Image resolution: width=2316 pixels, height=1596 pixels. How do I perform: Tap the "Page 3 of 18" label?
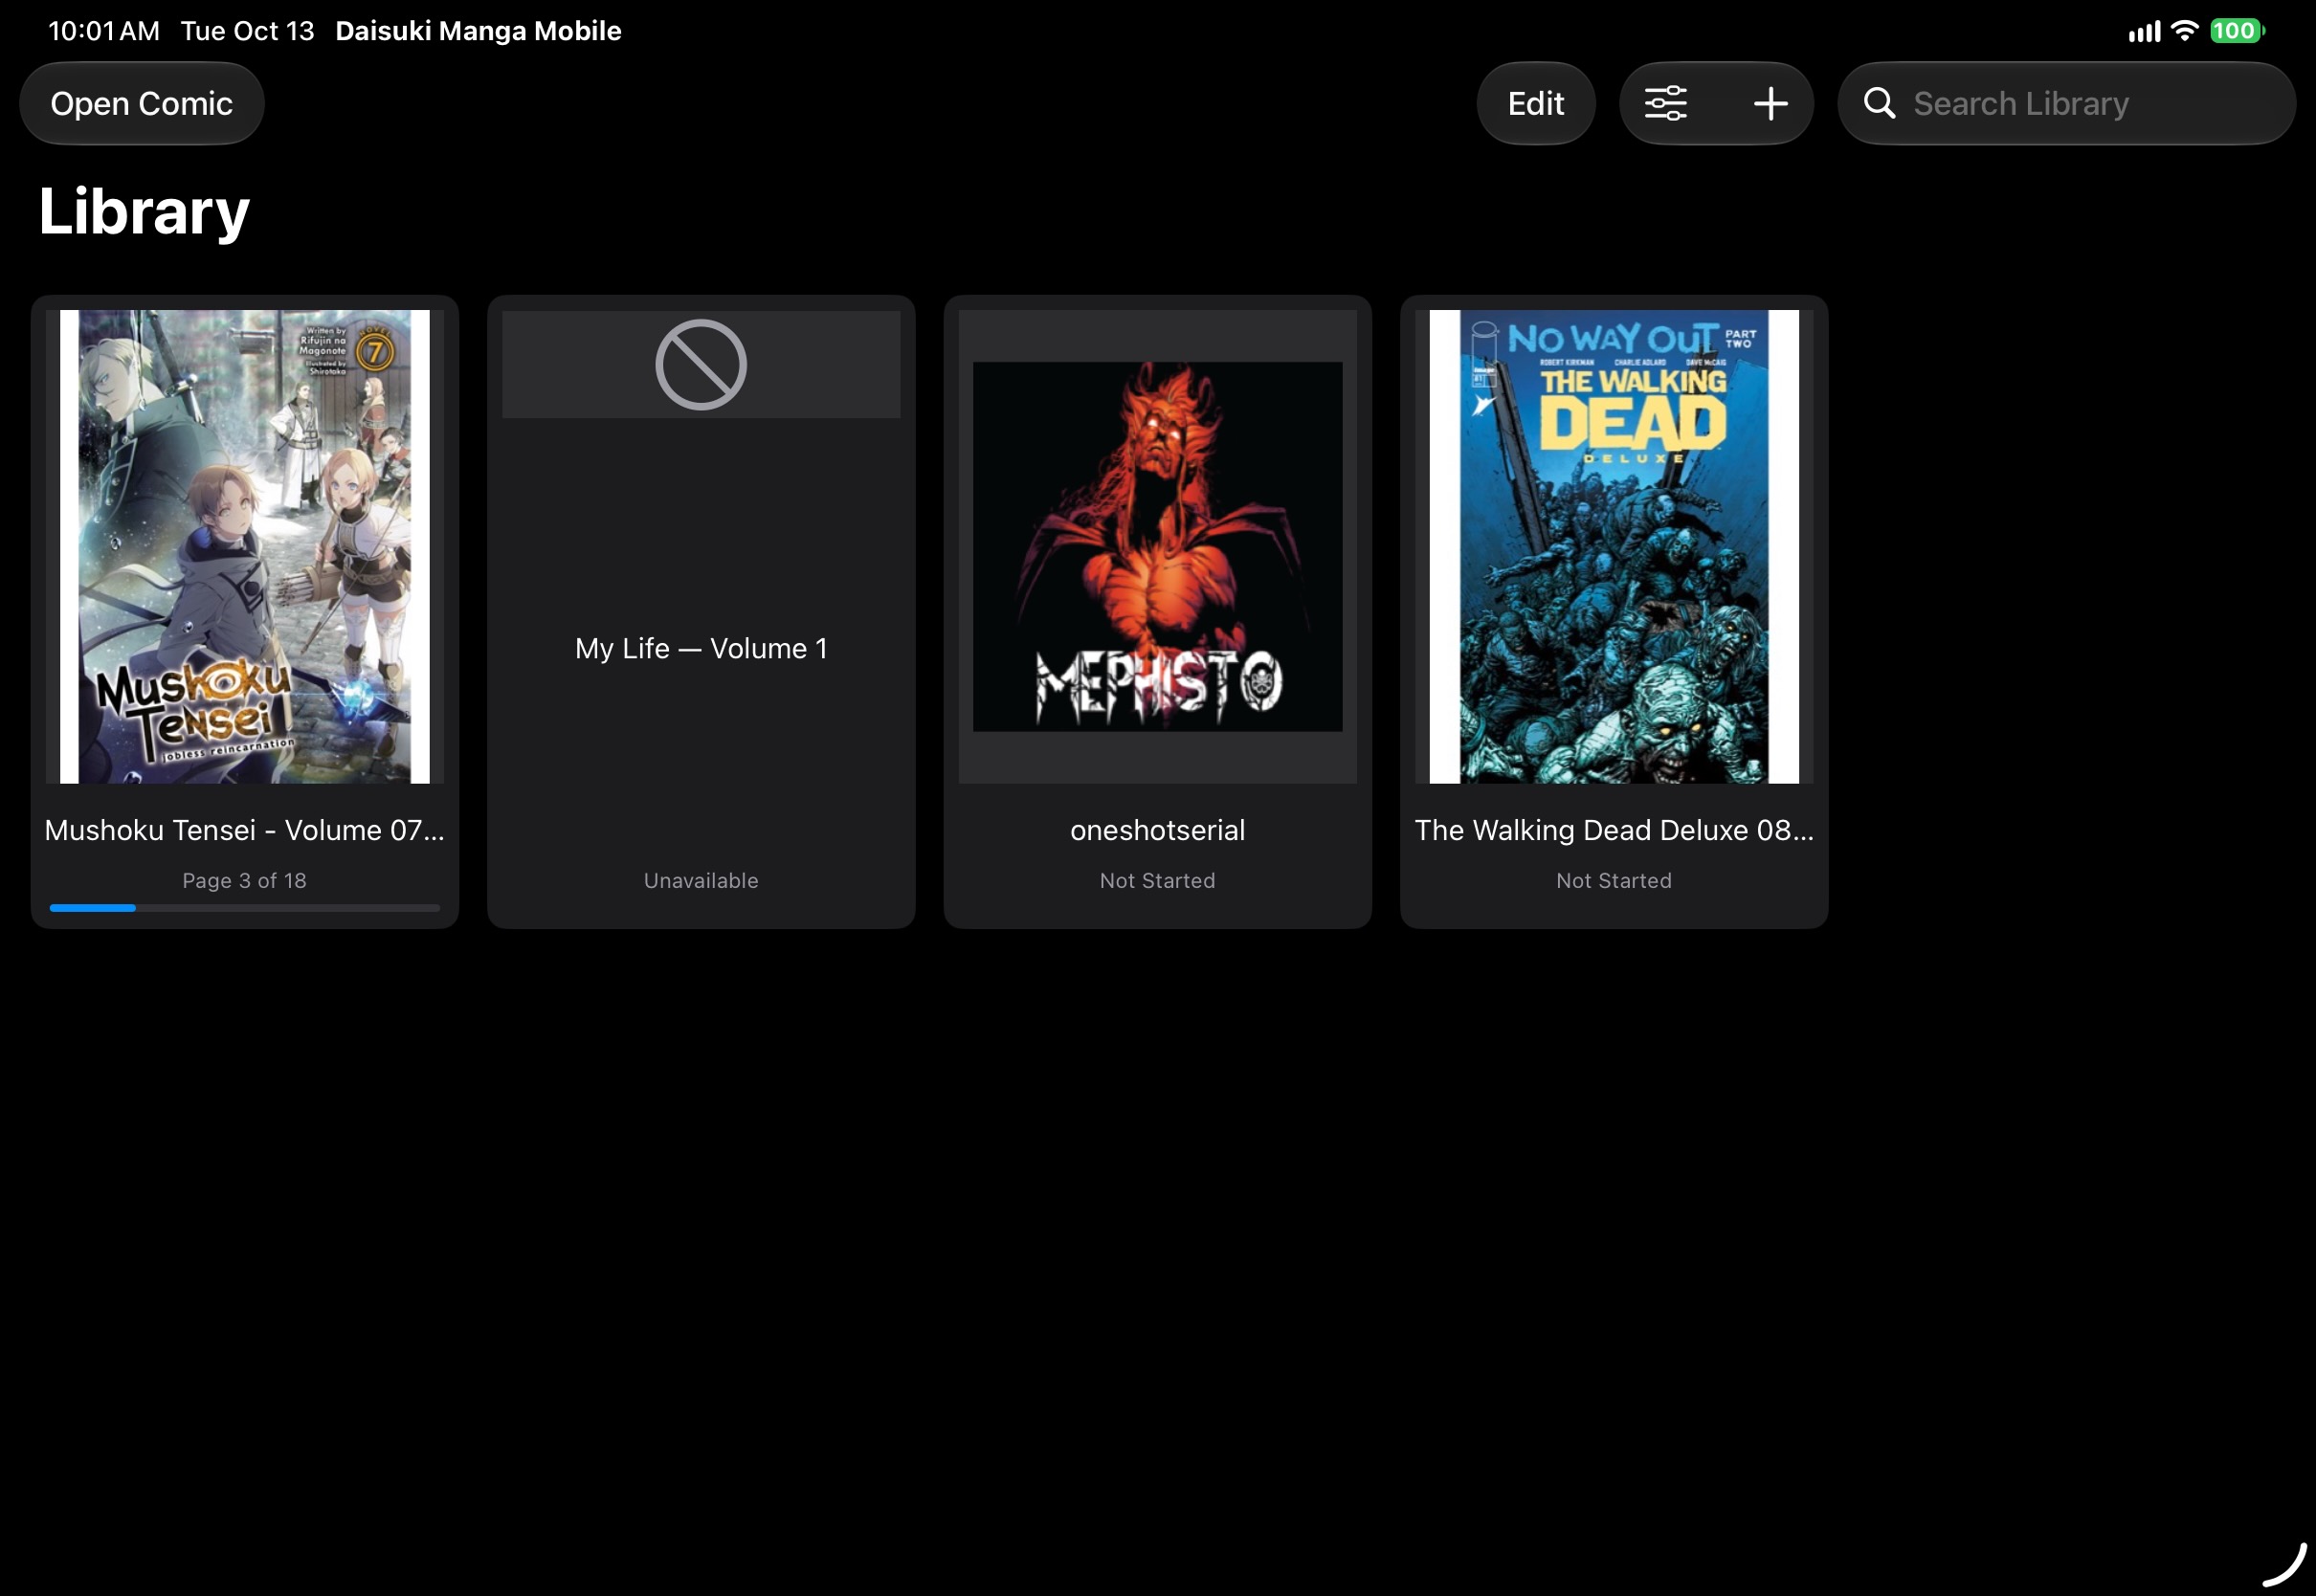click(245, 880)
